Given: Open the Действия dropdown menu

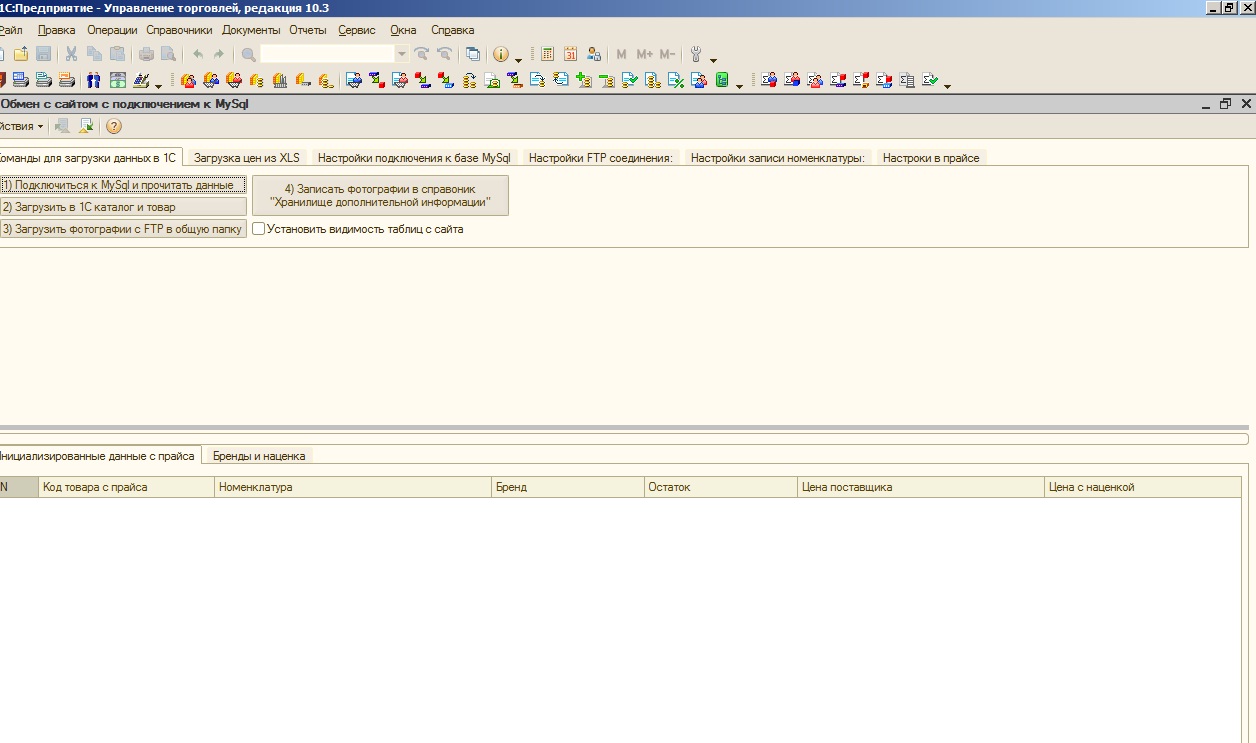Looking at the screenshot, I should coord(21,126).
